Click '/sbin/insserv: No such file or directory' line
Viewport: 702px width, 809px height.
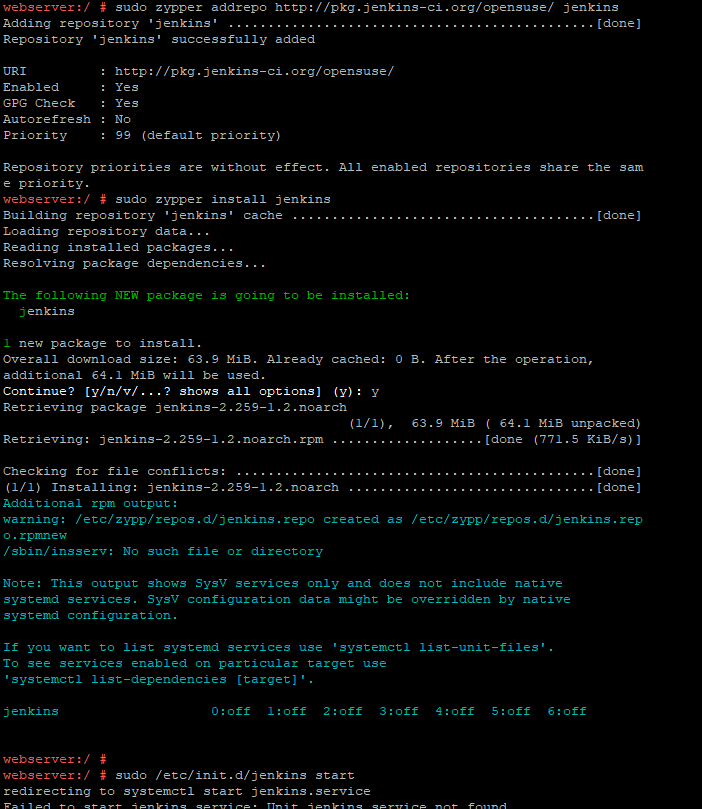(x=163, y=551)
